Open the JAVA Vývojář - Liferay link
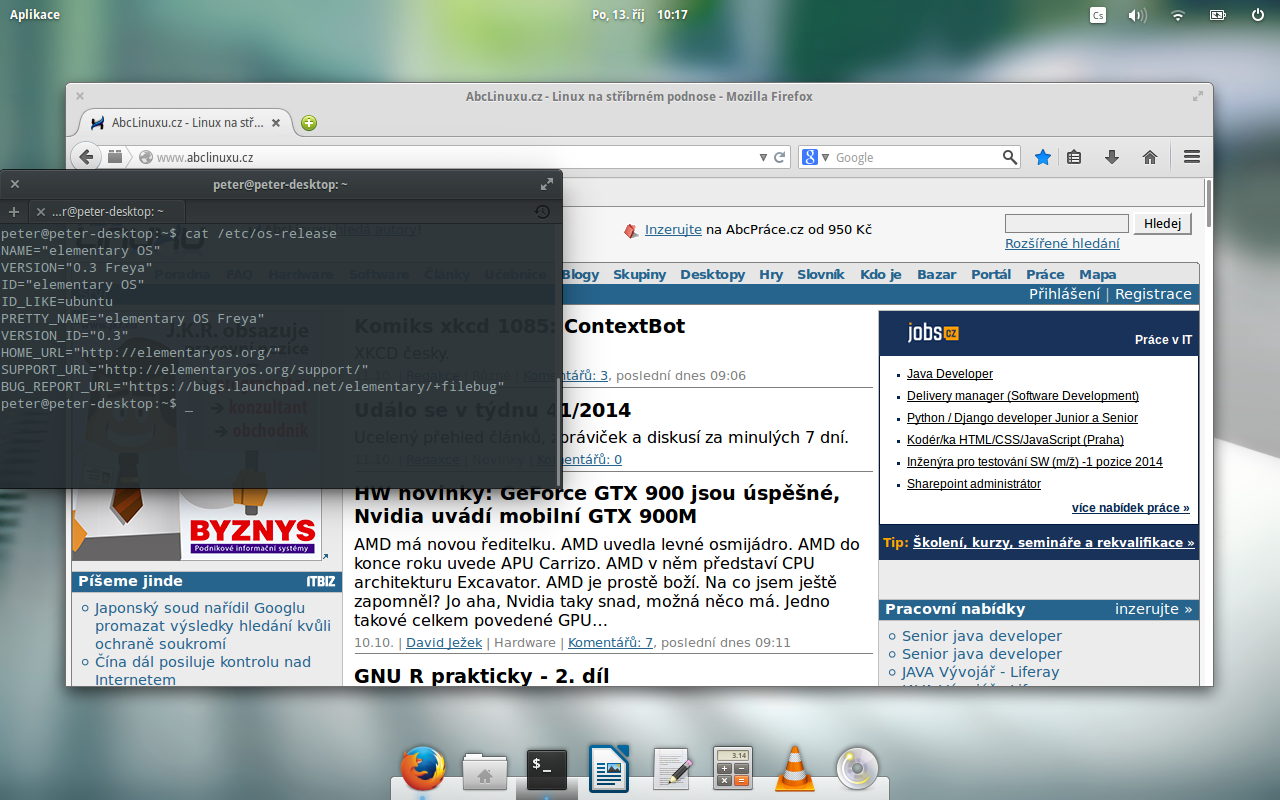Viewport: 1280px width, 800px height. click(x=980, y=672)
